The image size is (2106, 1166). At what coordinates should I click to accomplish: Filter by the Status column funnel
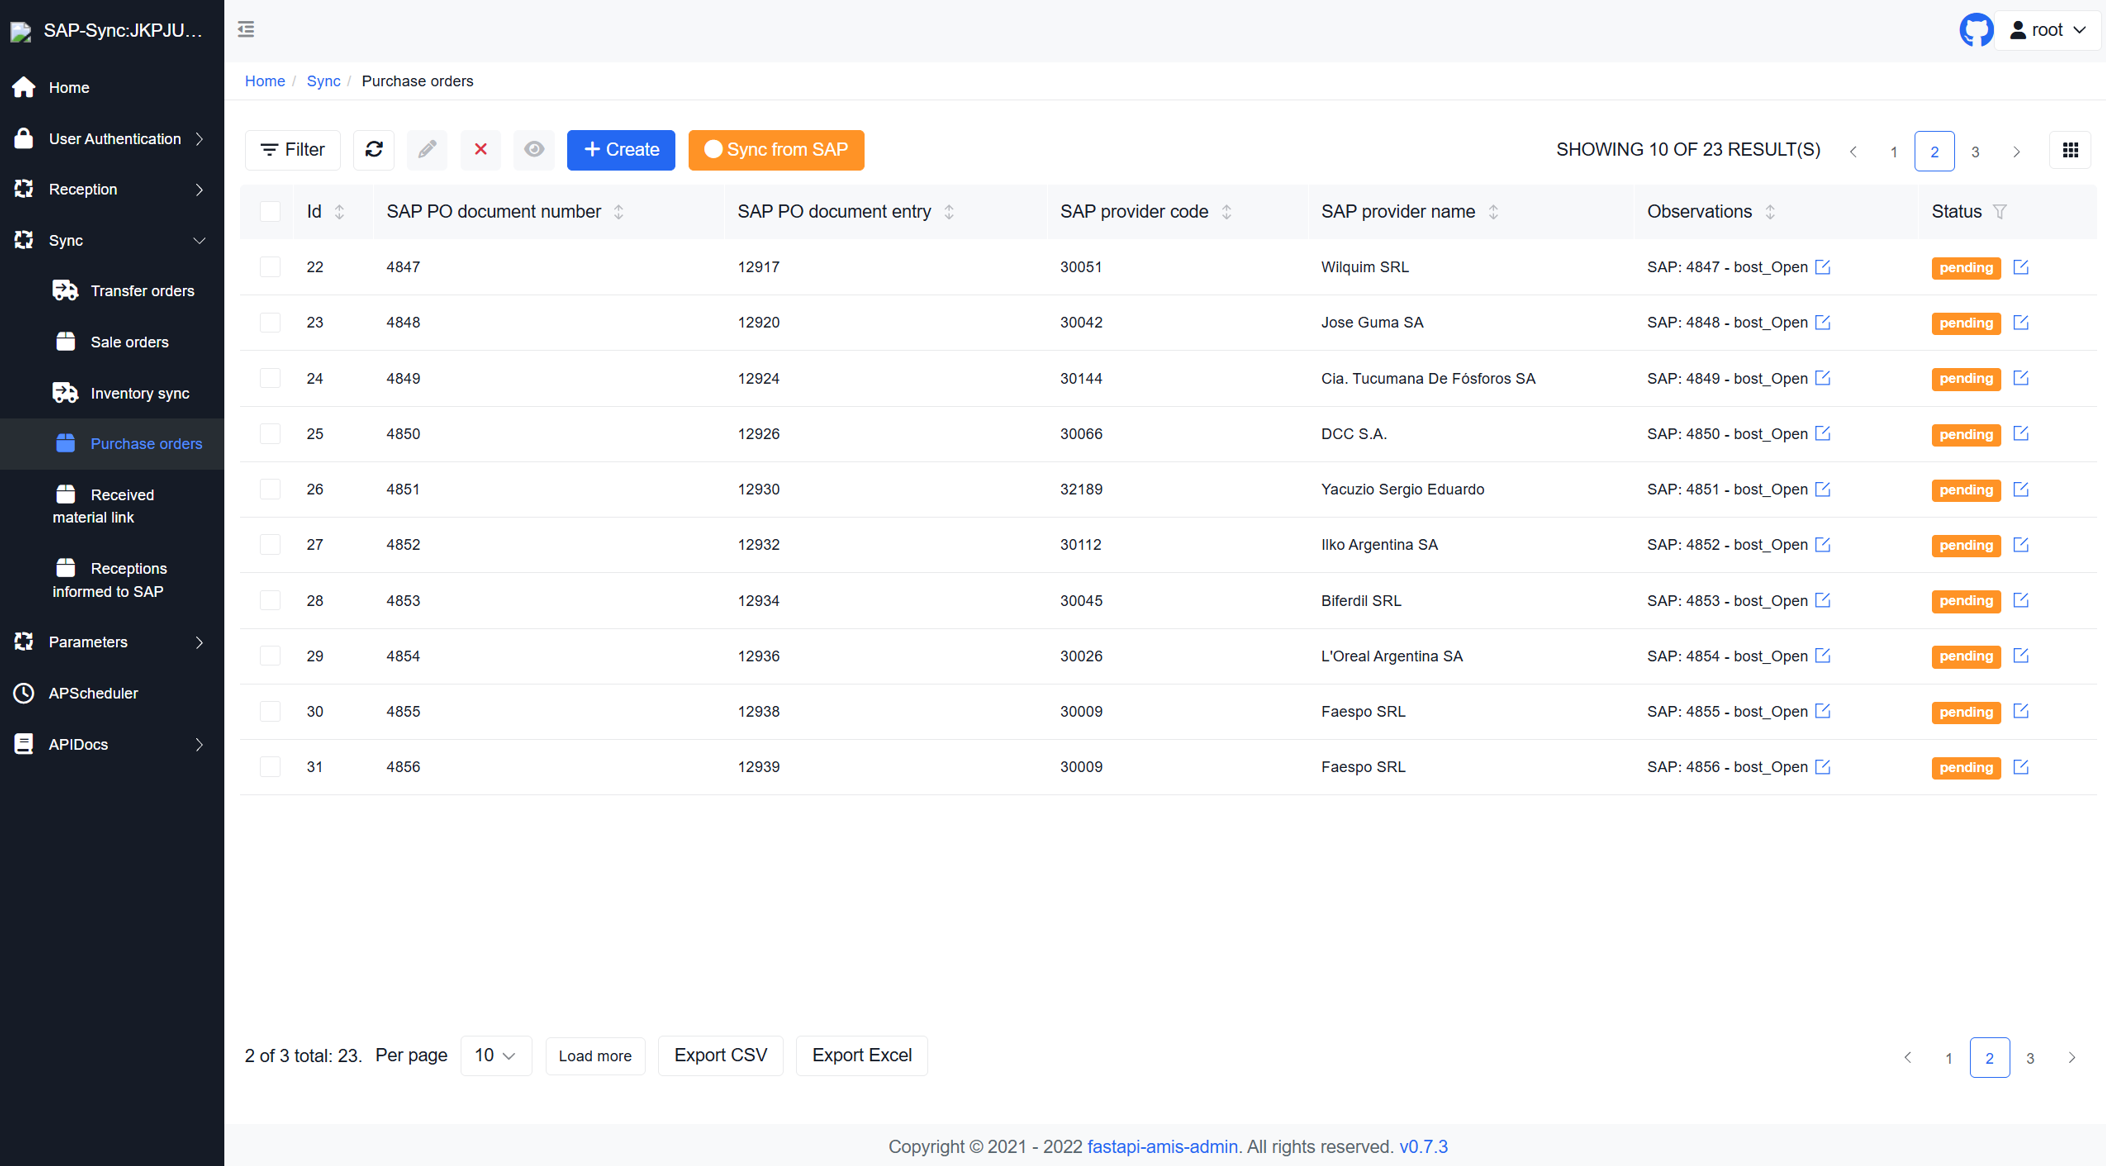pos(2000,212)
